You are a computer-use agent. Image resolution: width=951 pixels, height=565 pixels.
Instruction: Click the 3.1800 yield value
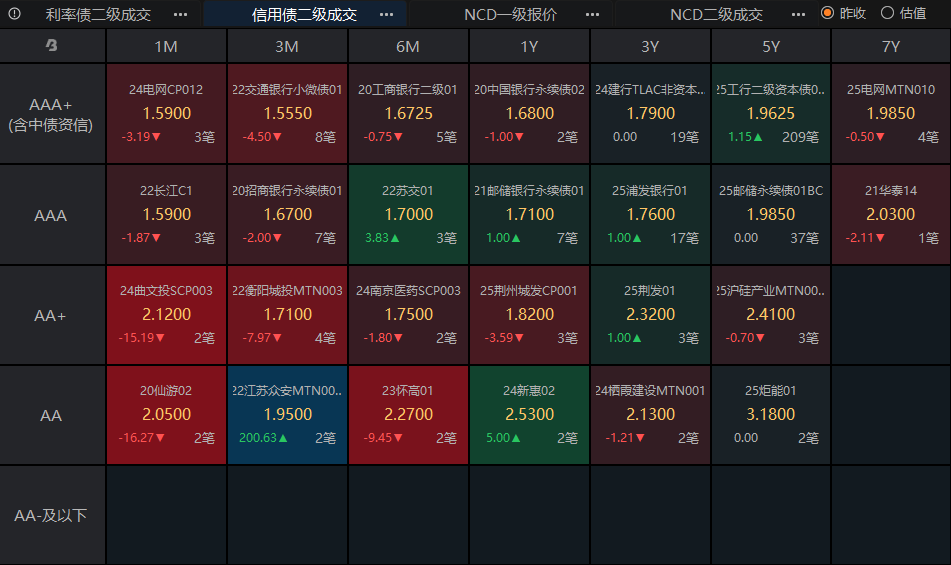pyautogui.click(x=771, y=415)
